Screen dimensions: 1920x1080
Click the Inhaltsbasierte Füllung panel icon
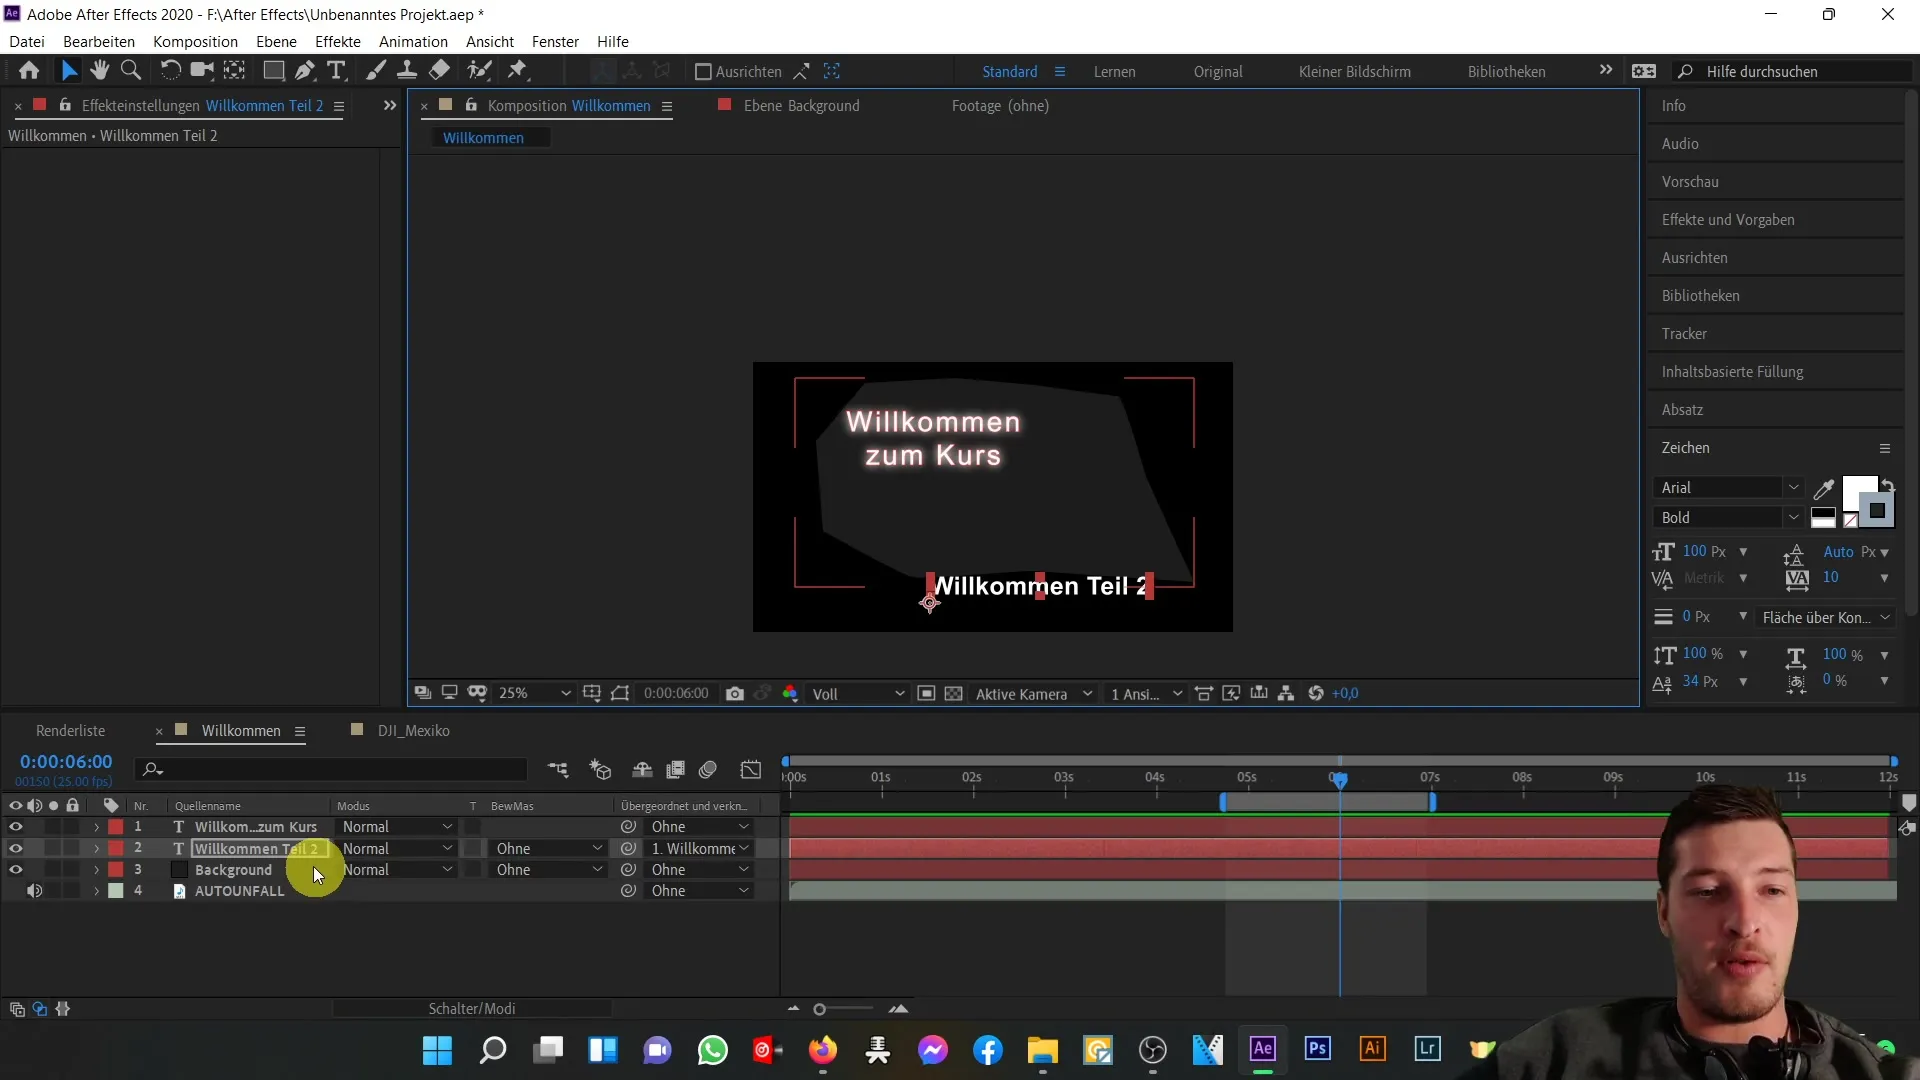[1733, 371]
